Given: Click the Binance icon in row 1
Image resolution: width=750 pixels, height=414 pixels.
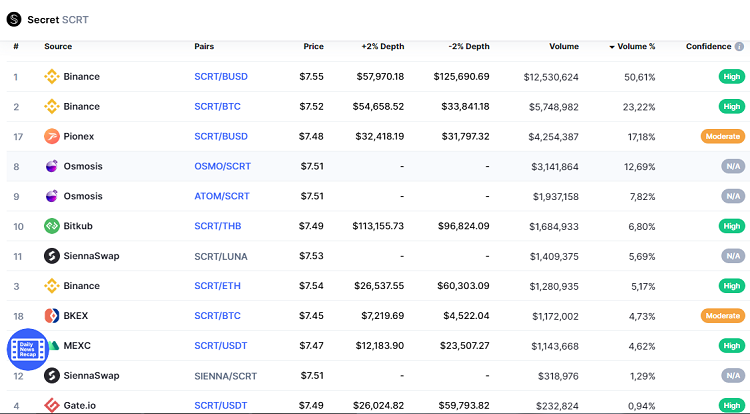Looking at the screenshot, I should 52,76.
